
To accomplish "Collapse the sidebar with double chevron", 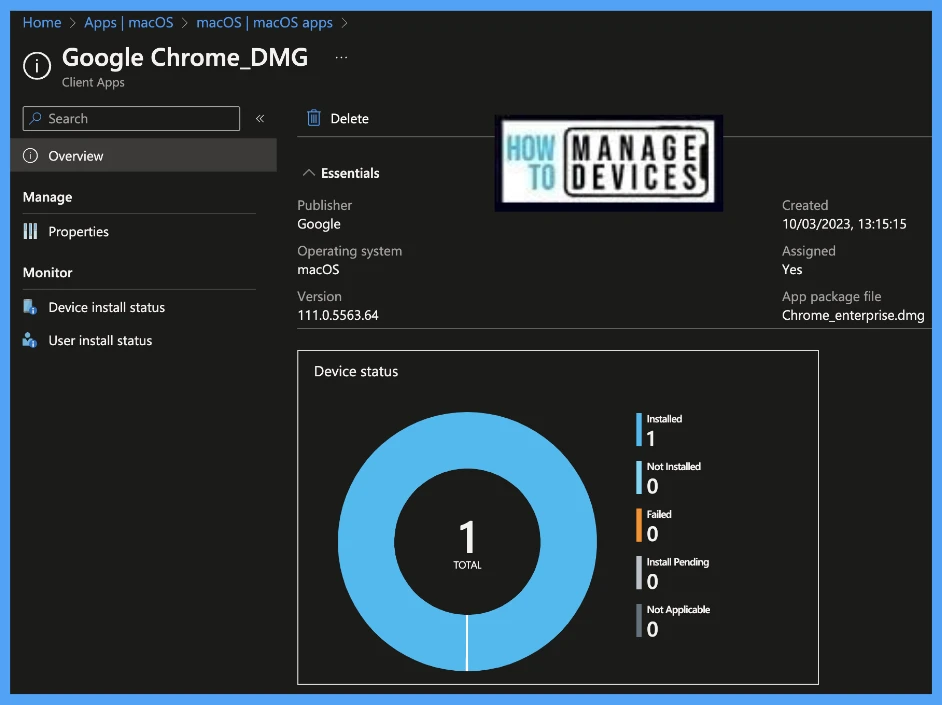I will pyautogui.click(x=260, y=118).
